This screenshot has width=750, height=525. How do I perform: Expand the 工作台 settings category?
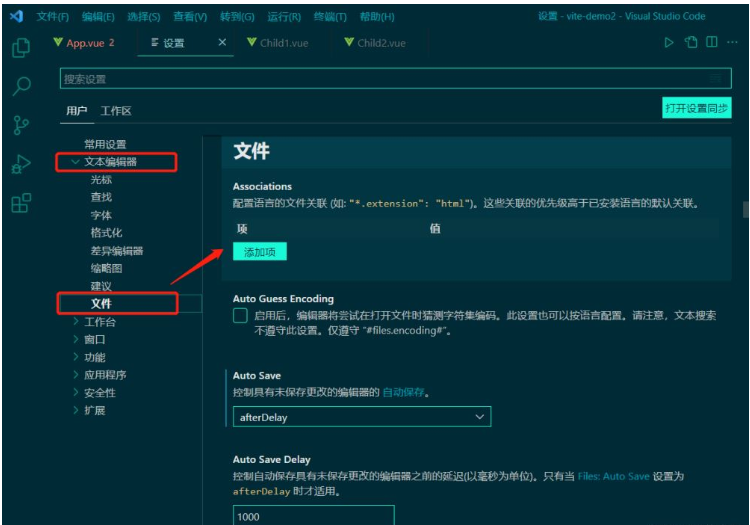(75, 322)
